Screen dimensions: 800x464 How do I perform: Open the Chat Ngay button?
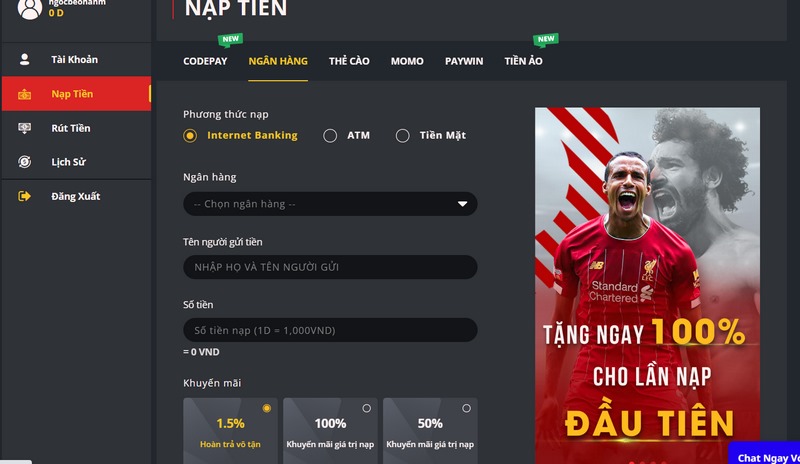(x=764, y=453)
